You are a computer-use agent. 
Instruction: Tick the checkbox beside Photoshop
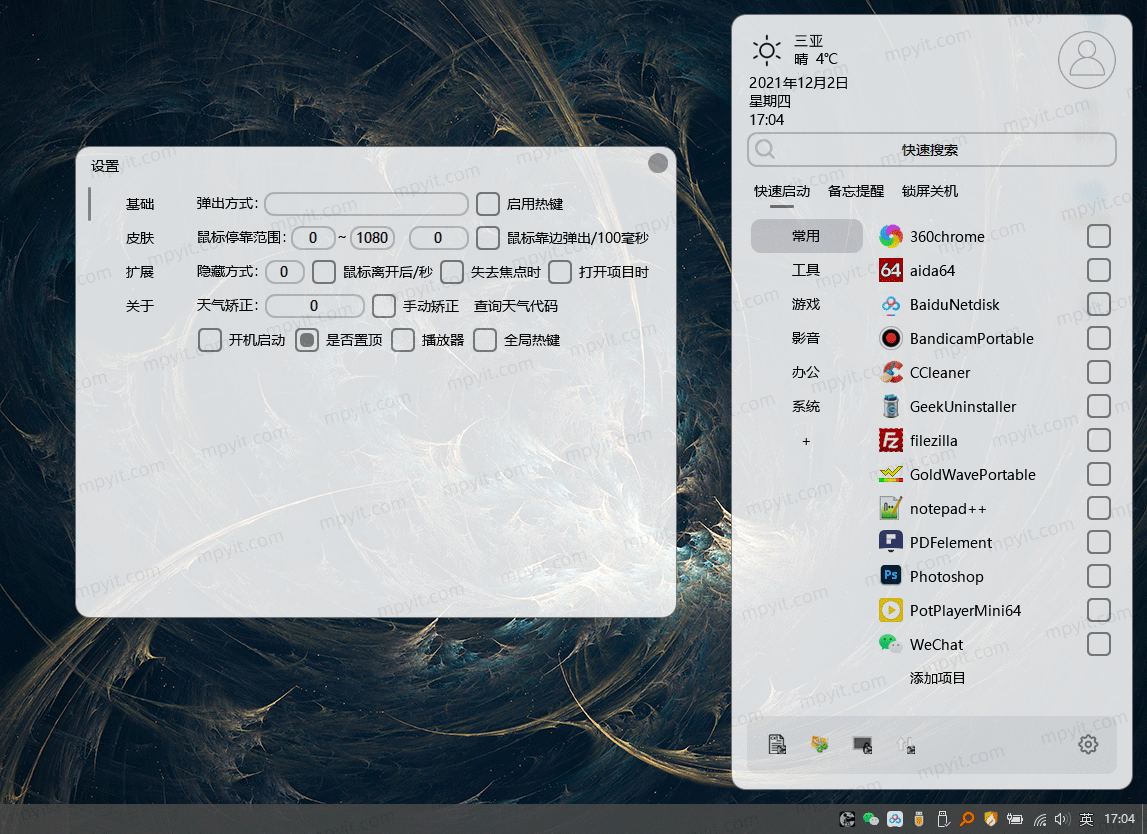(x=1099, y=576)
